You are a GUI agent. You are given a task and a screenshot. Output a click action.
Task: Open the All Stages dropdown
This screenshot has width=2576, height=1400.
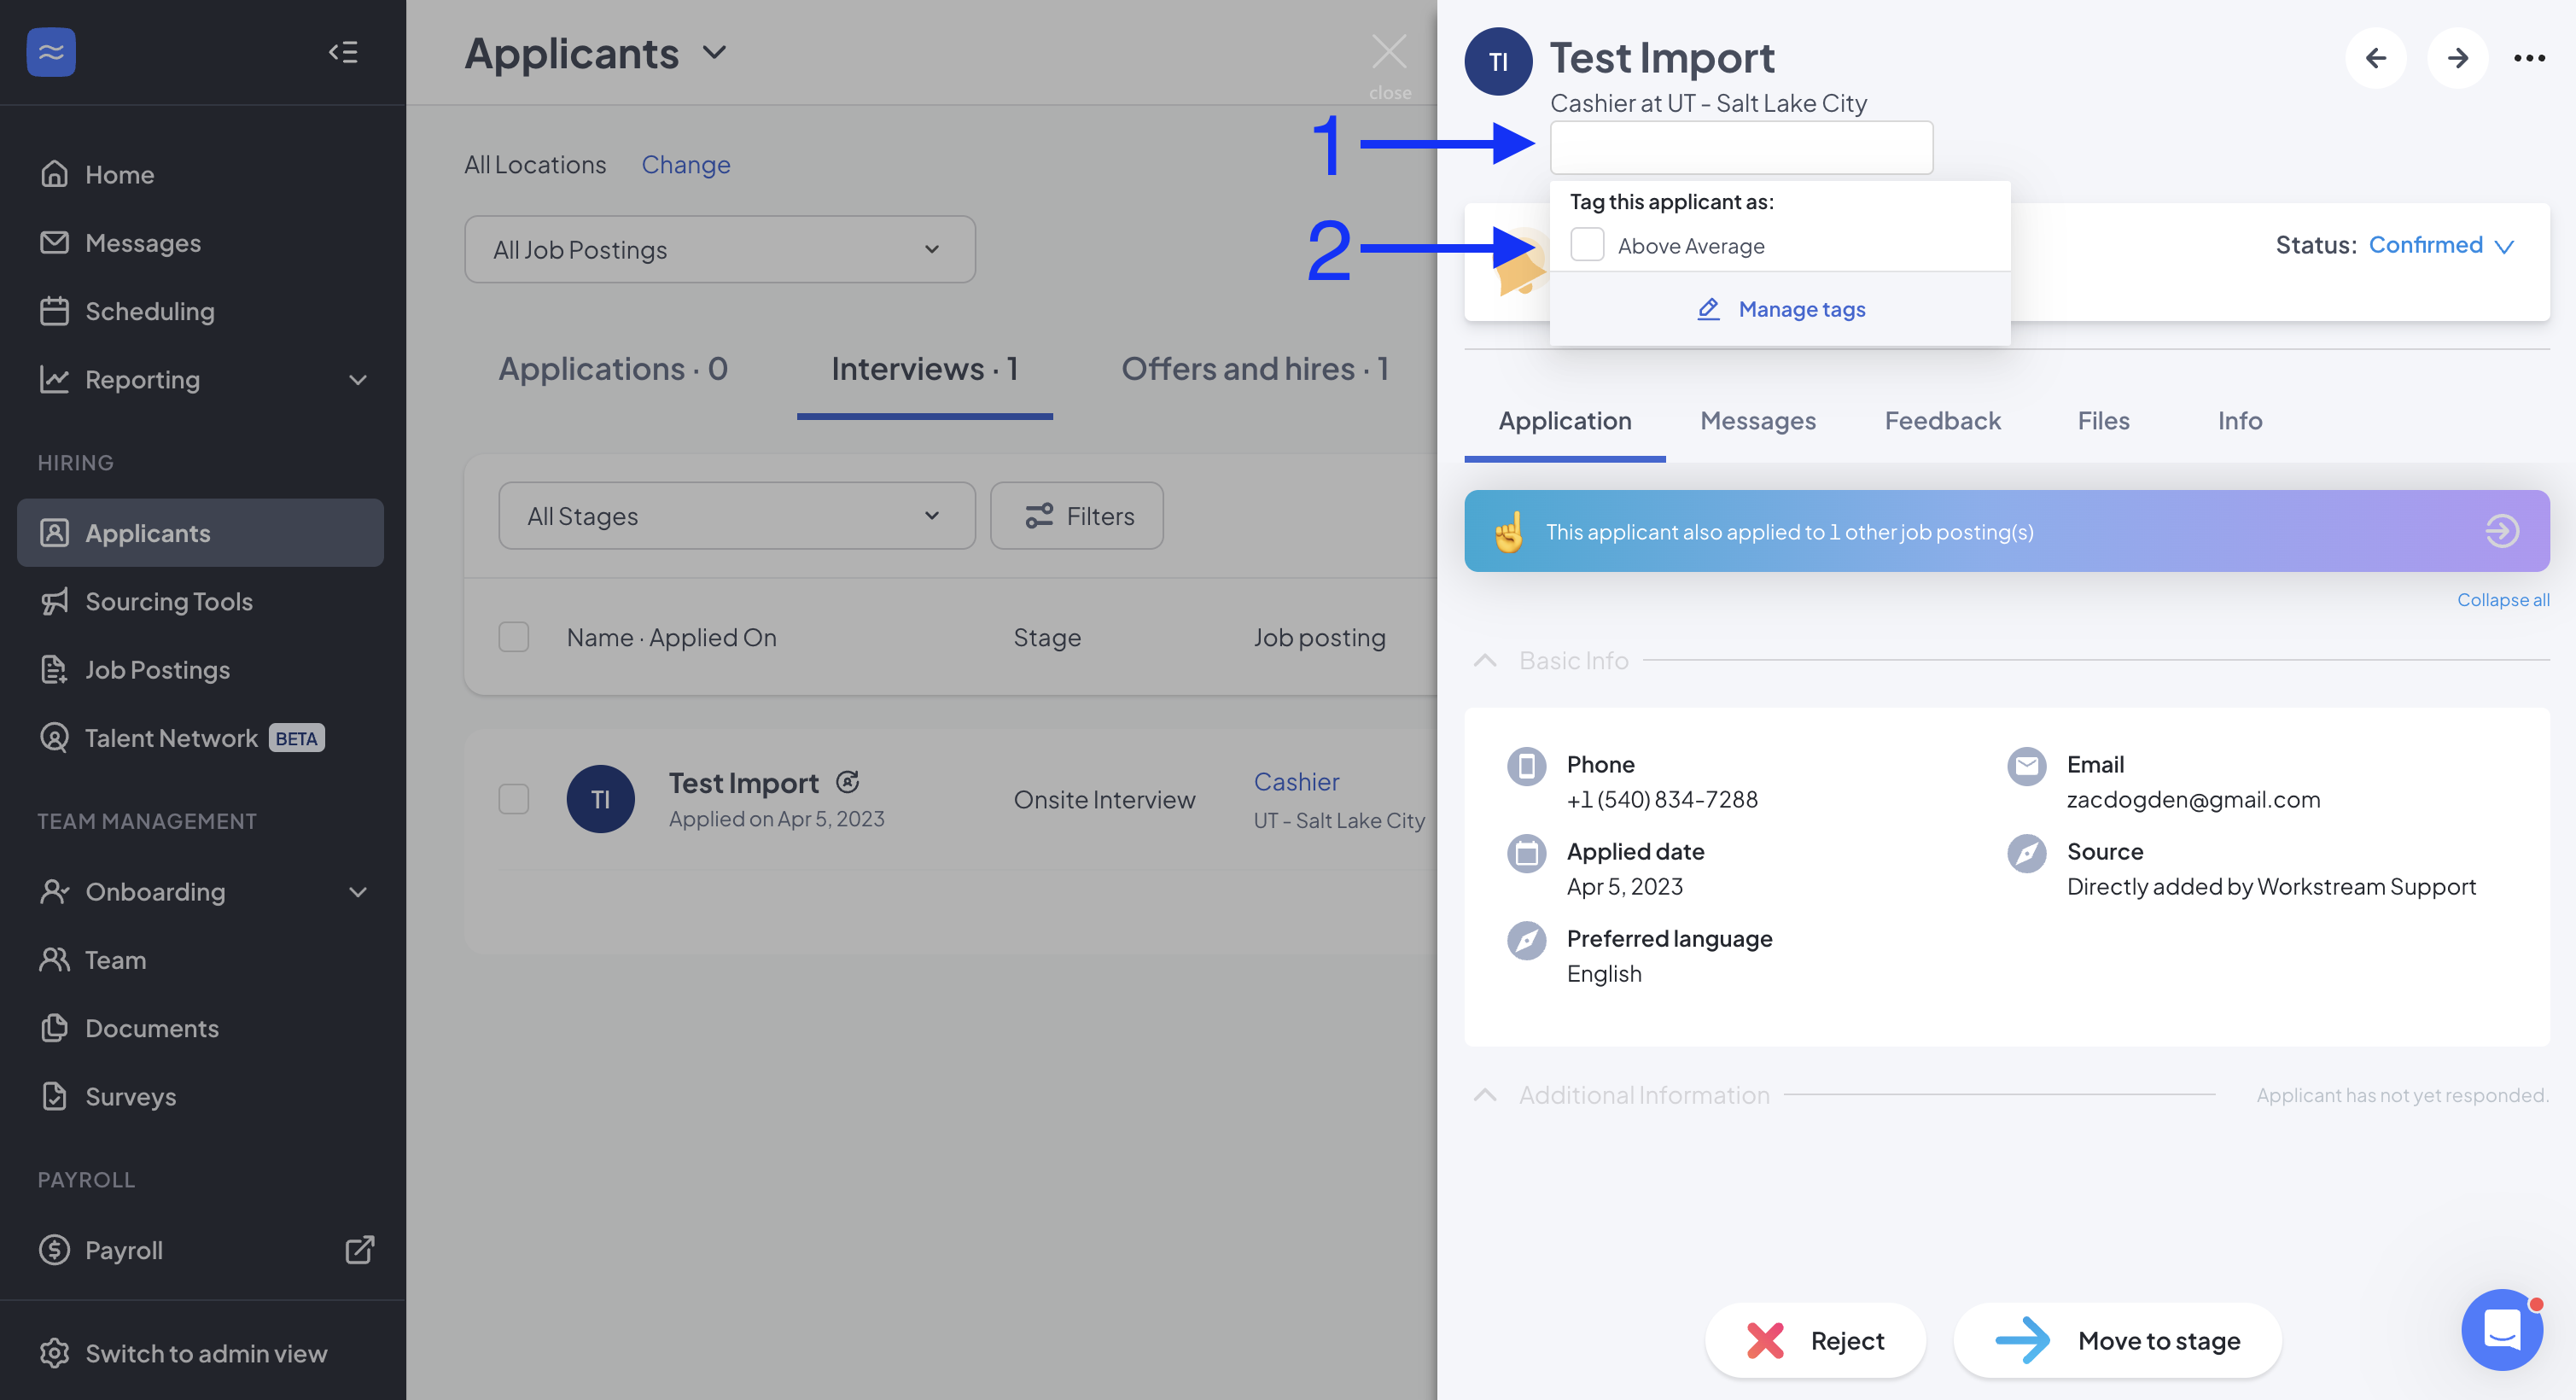click(x=736, y=516)
